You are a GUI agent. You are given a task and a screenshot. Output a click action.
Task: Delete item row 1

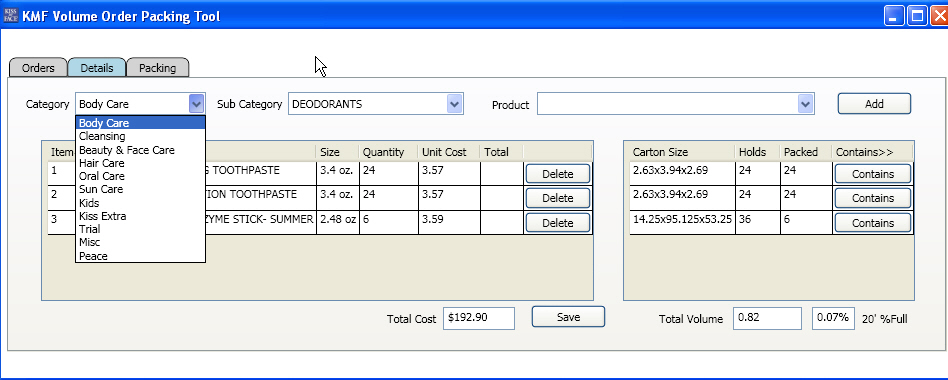557,174
